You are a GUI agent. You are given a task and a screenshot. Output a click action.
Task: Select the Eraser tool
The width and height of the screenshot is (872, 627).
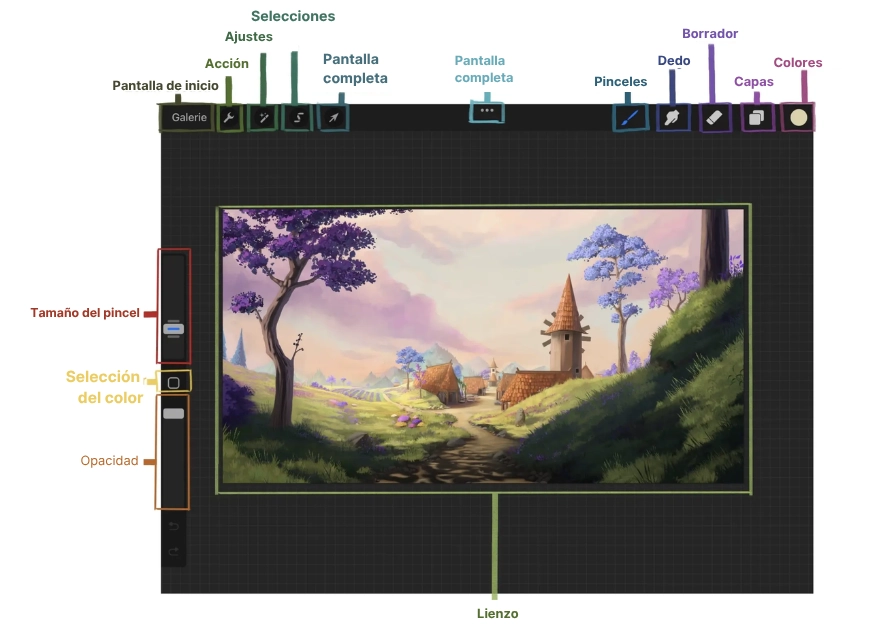click(x=714, y=117)
